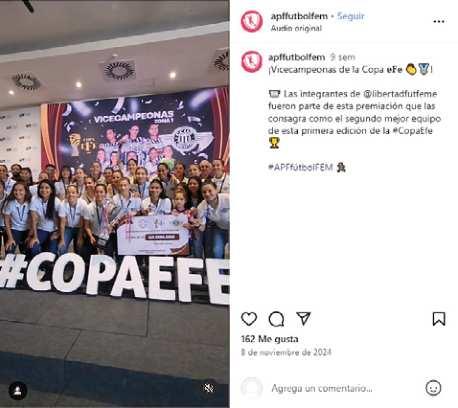This screenshot has width=458, height=408.
Task: Open the apffutbolfem username in the caption
Action: point(296,57)
